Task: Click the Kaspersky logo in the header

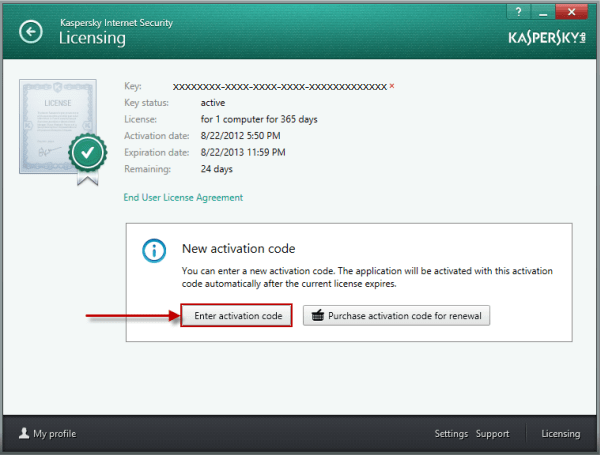Action: (547, 38)
